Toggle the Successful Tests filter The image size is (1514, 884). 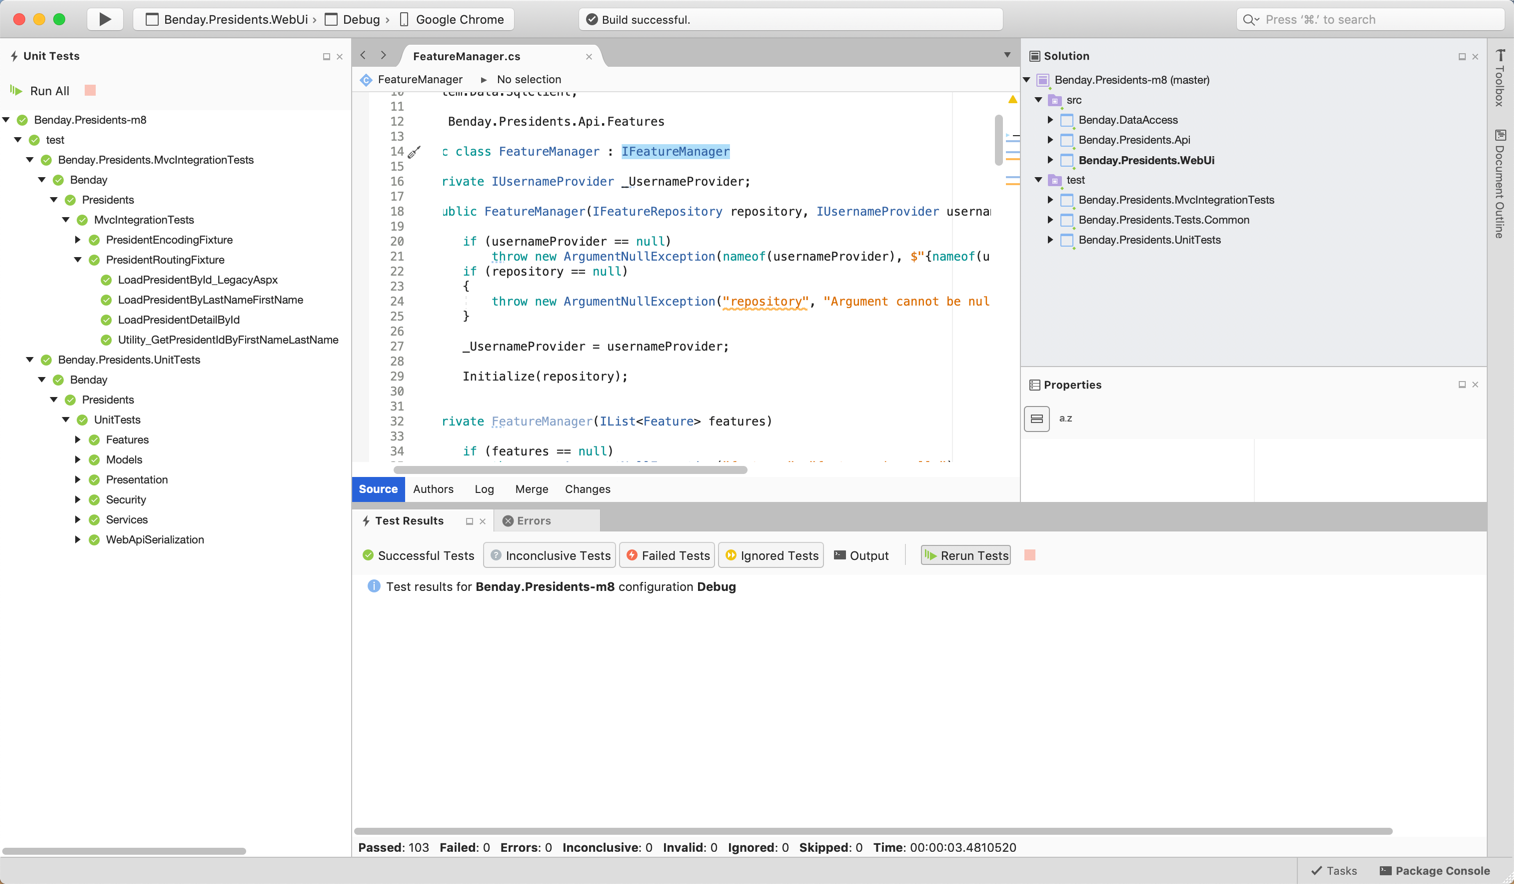[x=418, y=555]
